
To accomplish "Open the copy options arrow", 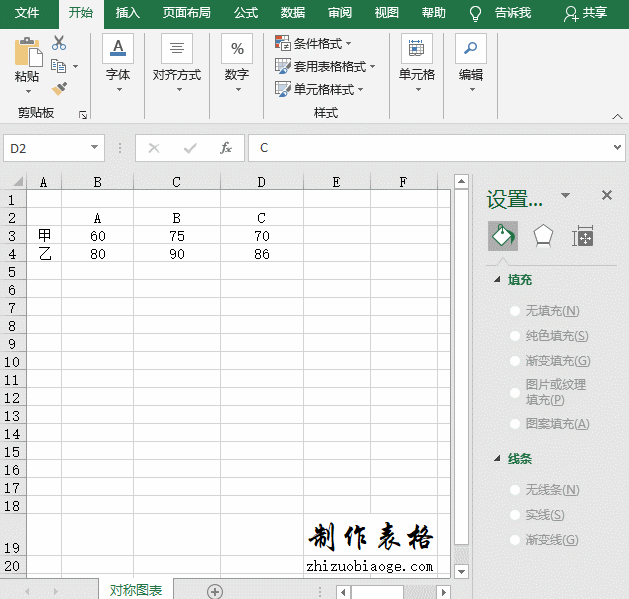I will pos(75,66).
